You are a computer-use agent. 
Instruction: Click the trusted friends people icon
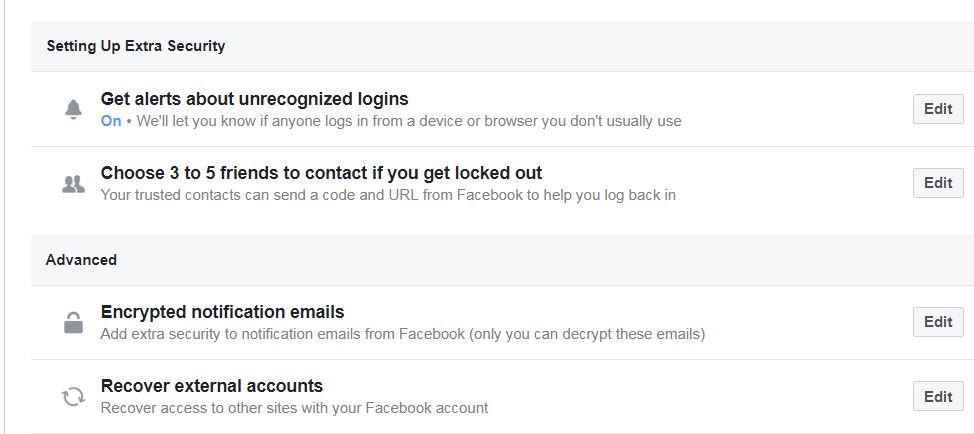[73, 184]
